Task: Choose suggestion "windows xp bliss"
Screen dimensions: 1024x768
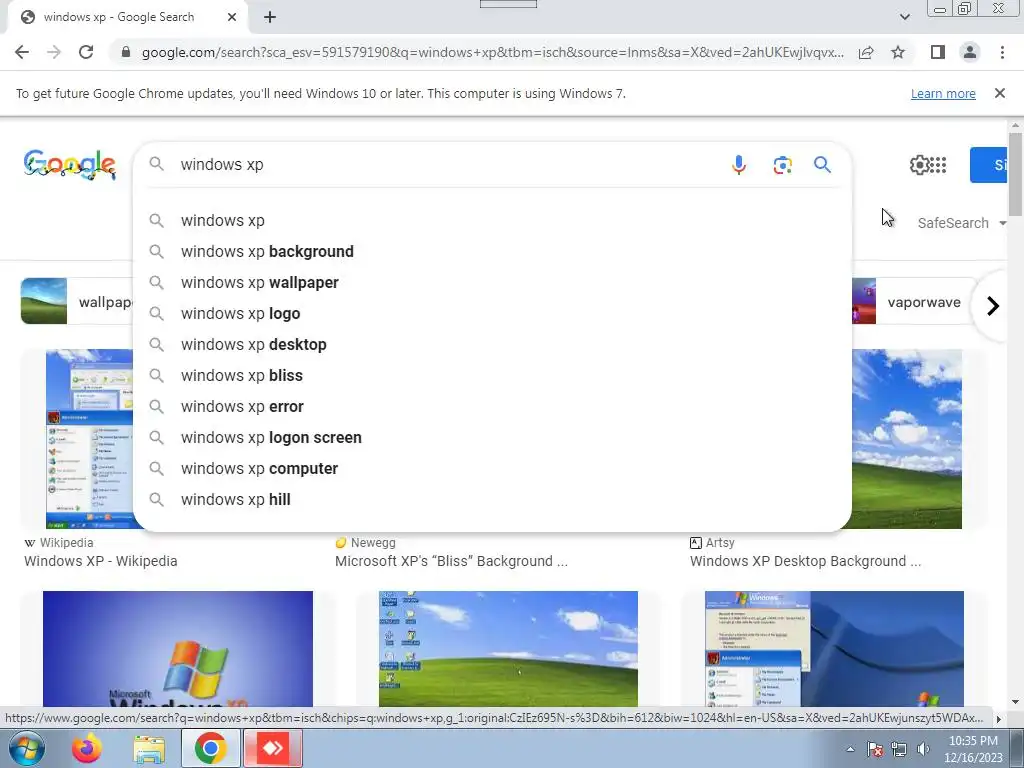Action: point(492,376)
